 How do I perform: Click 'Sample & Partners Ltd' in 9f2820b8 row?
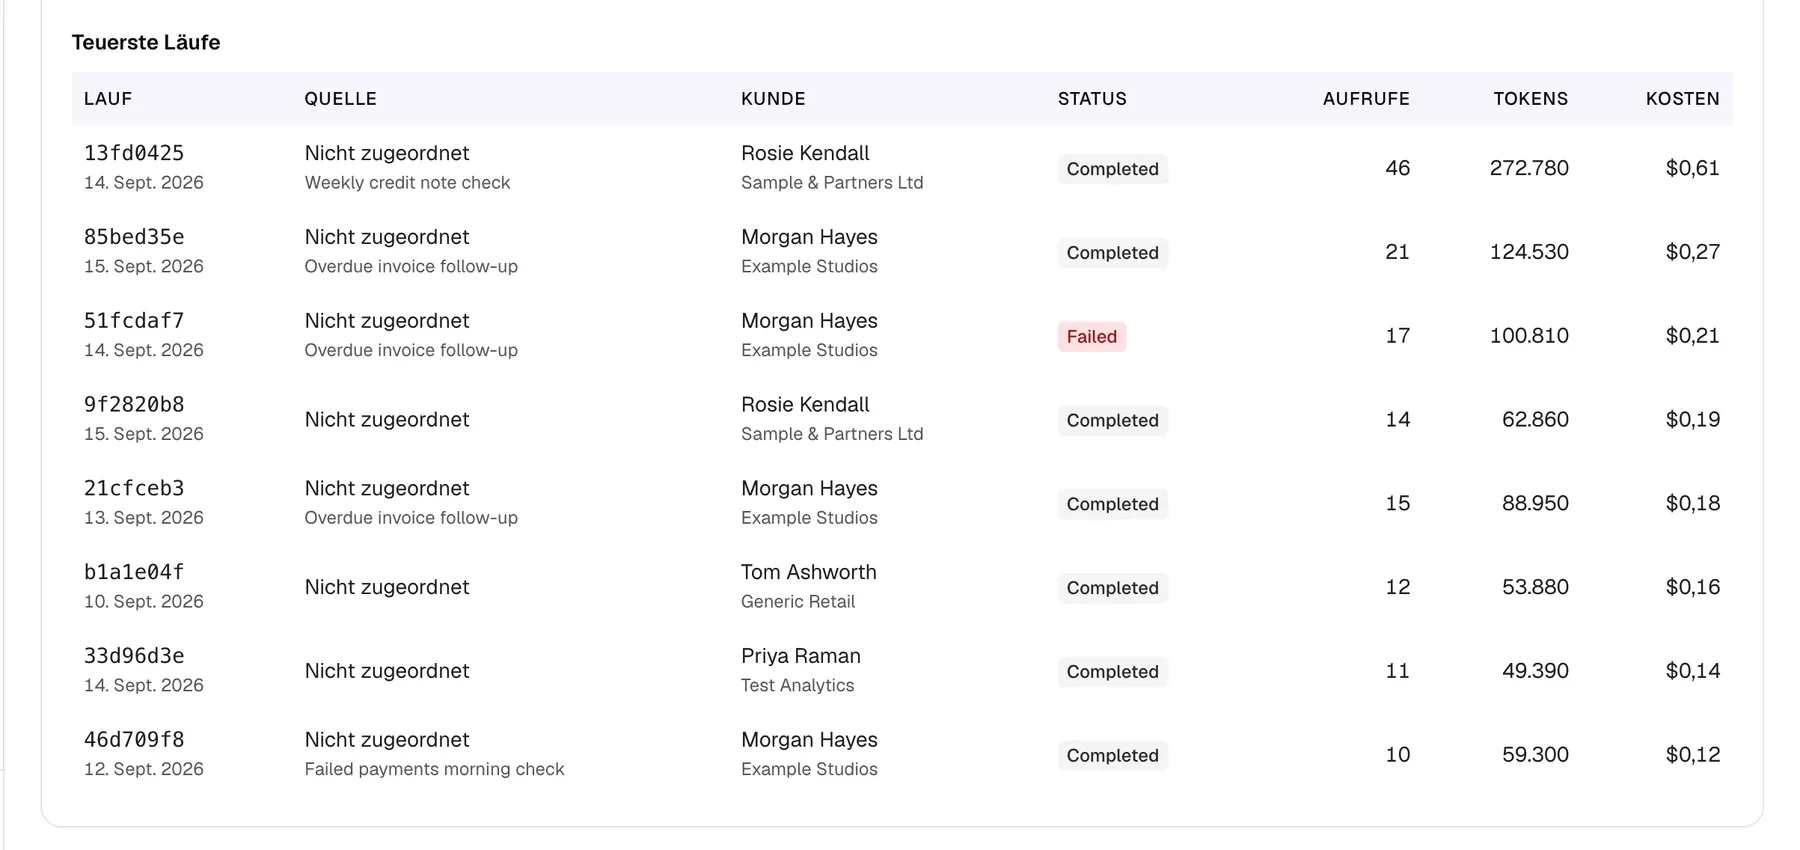click(832, 434)
